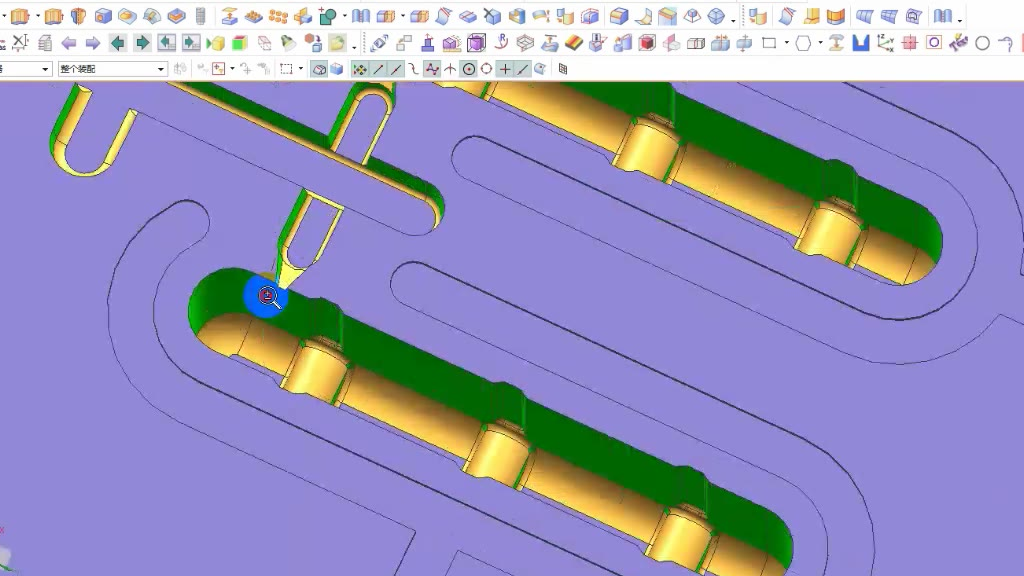The height and width of the screenshot is (576, 1024).
Task: Click the blue U-shaped pocket icon
Action: [860, 43]
